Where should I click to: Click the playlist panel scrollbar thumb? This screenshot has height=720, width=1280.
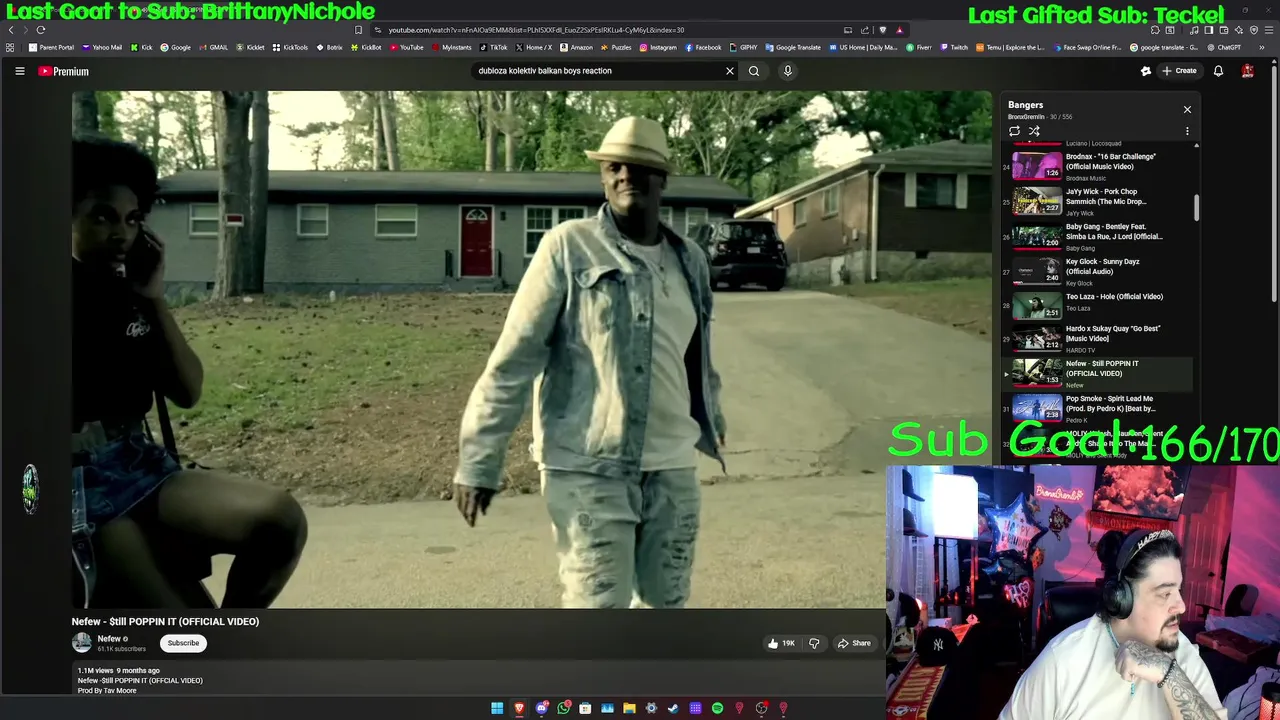(x=1196, y=208)
